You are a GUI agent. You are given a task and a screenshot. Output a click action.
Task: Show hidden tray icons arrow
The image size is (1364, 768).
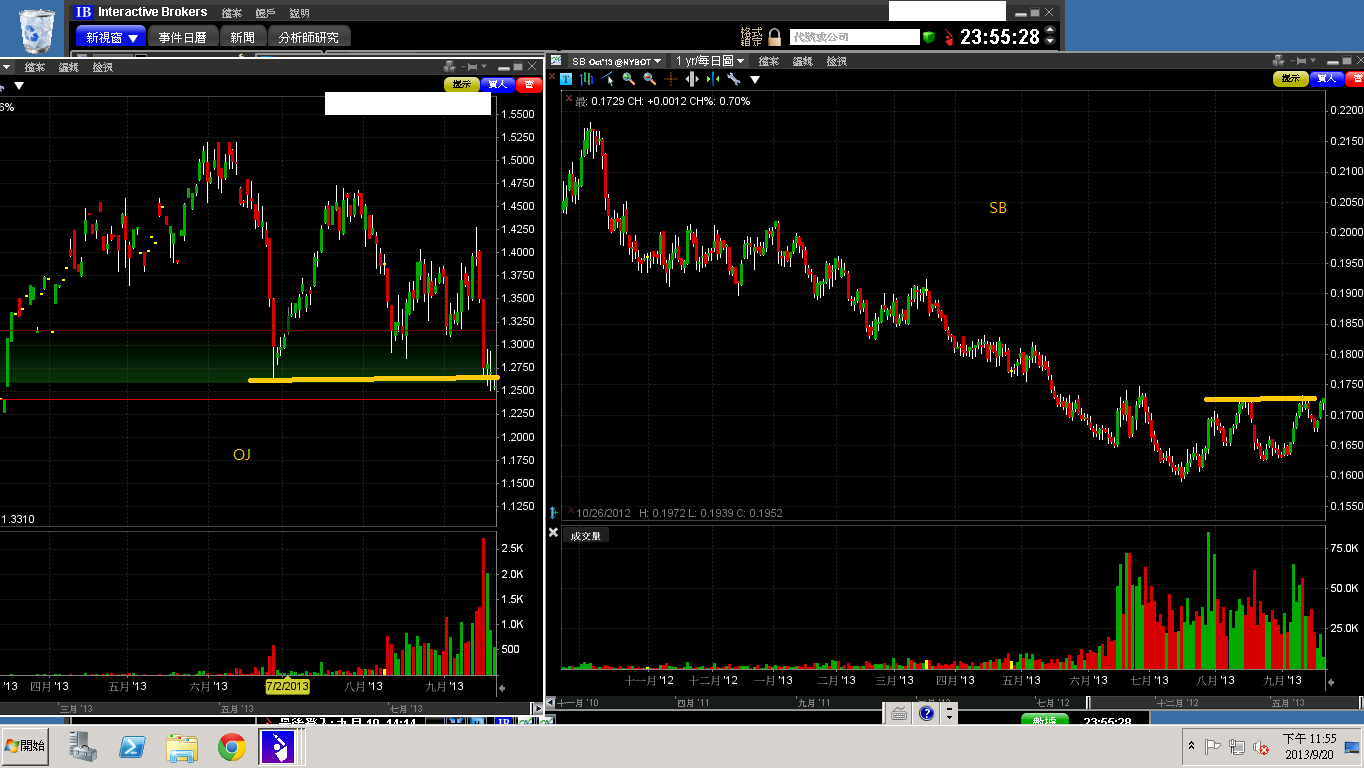tap(1191, 746)
